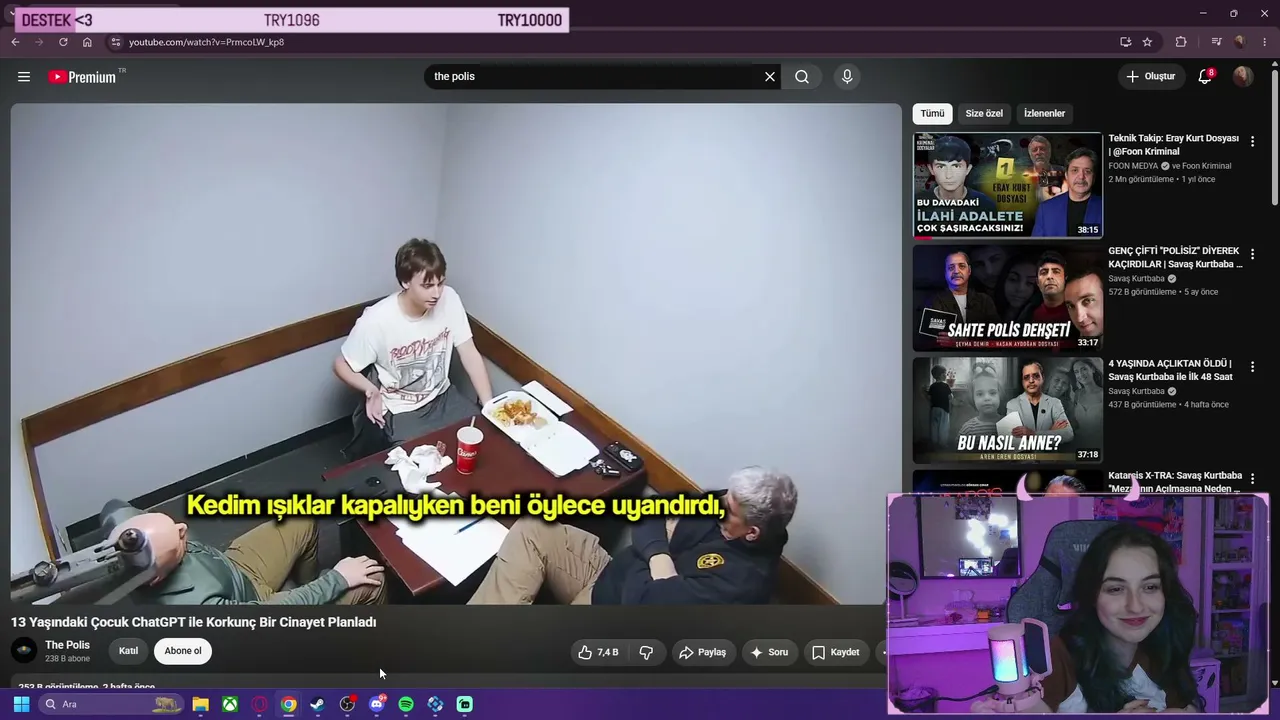Screen dimensions: 1280x720
Task: Like the video (7,4 B)
Action: tap(598, 652)
